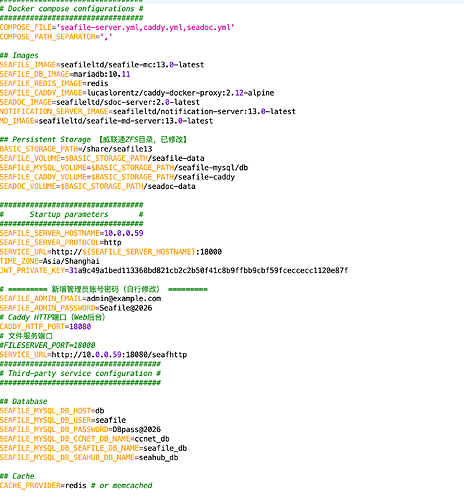Click the SEAFILE_DB_IMAGE mariadb line
The width and height of the screenshot is (464, 500).
click(65, 74)
